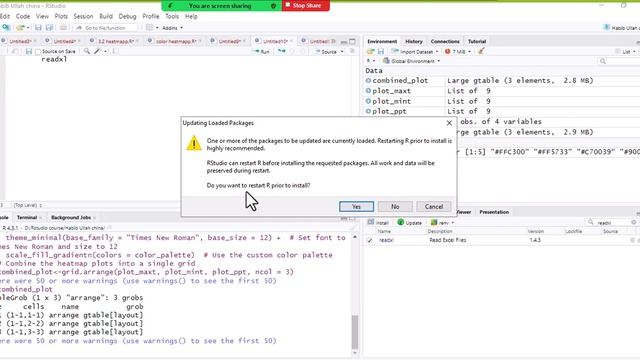
Task: Click the save current document icon in main toolbar
Action: coord(38,28)
